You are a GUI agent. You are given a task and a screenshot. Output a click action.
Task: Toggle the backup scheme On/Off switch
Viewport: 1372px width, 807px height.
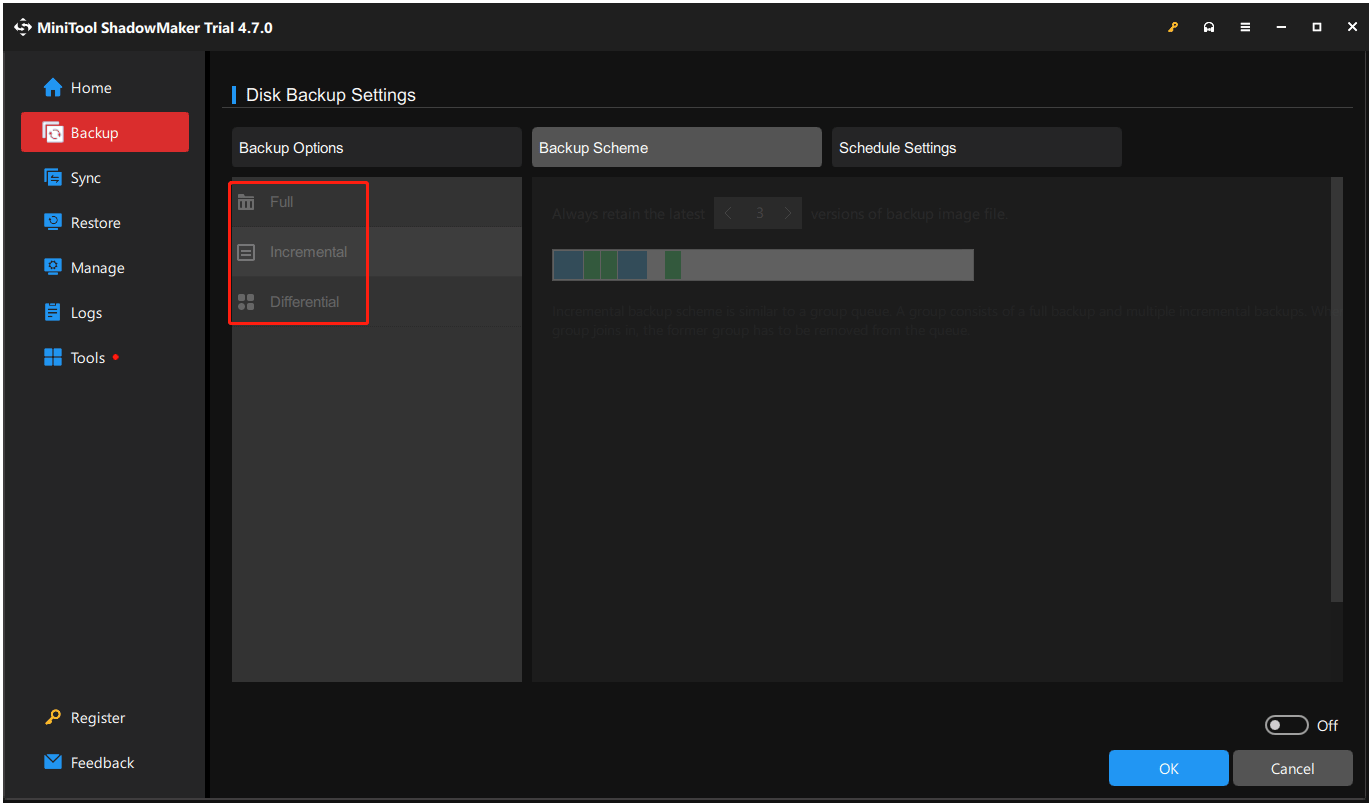(1287, 725)
